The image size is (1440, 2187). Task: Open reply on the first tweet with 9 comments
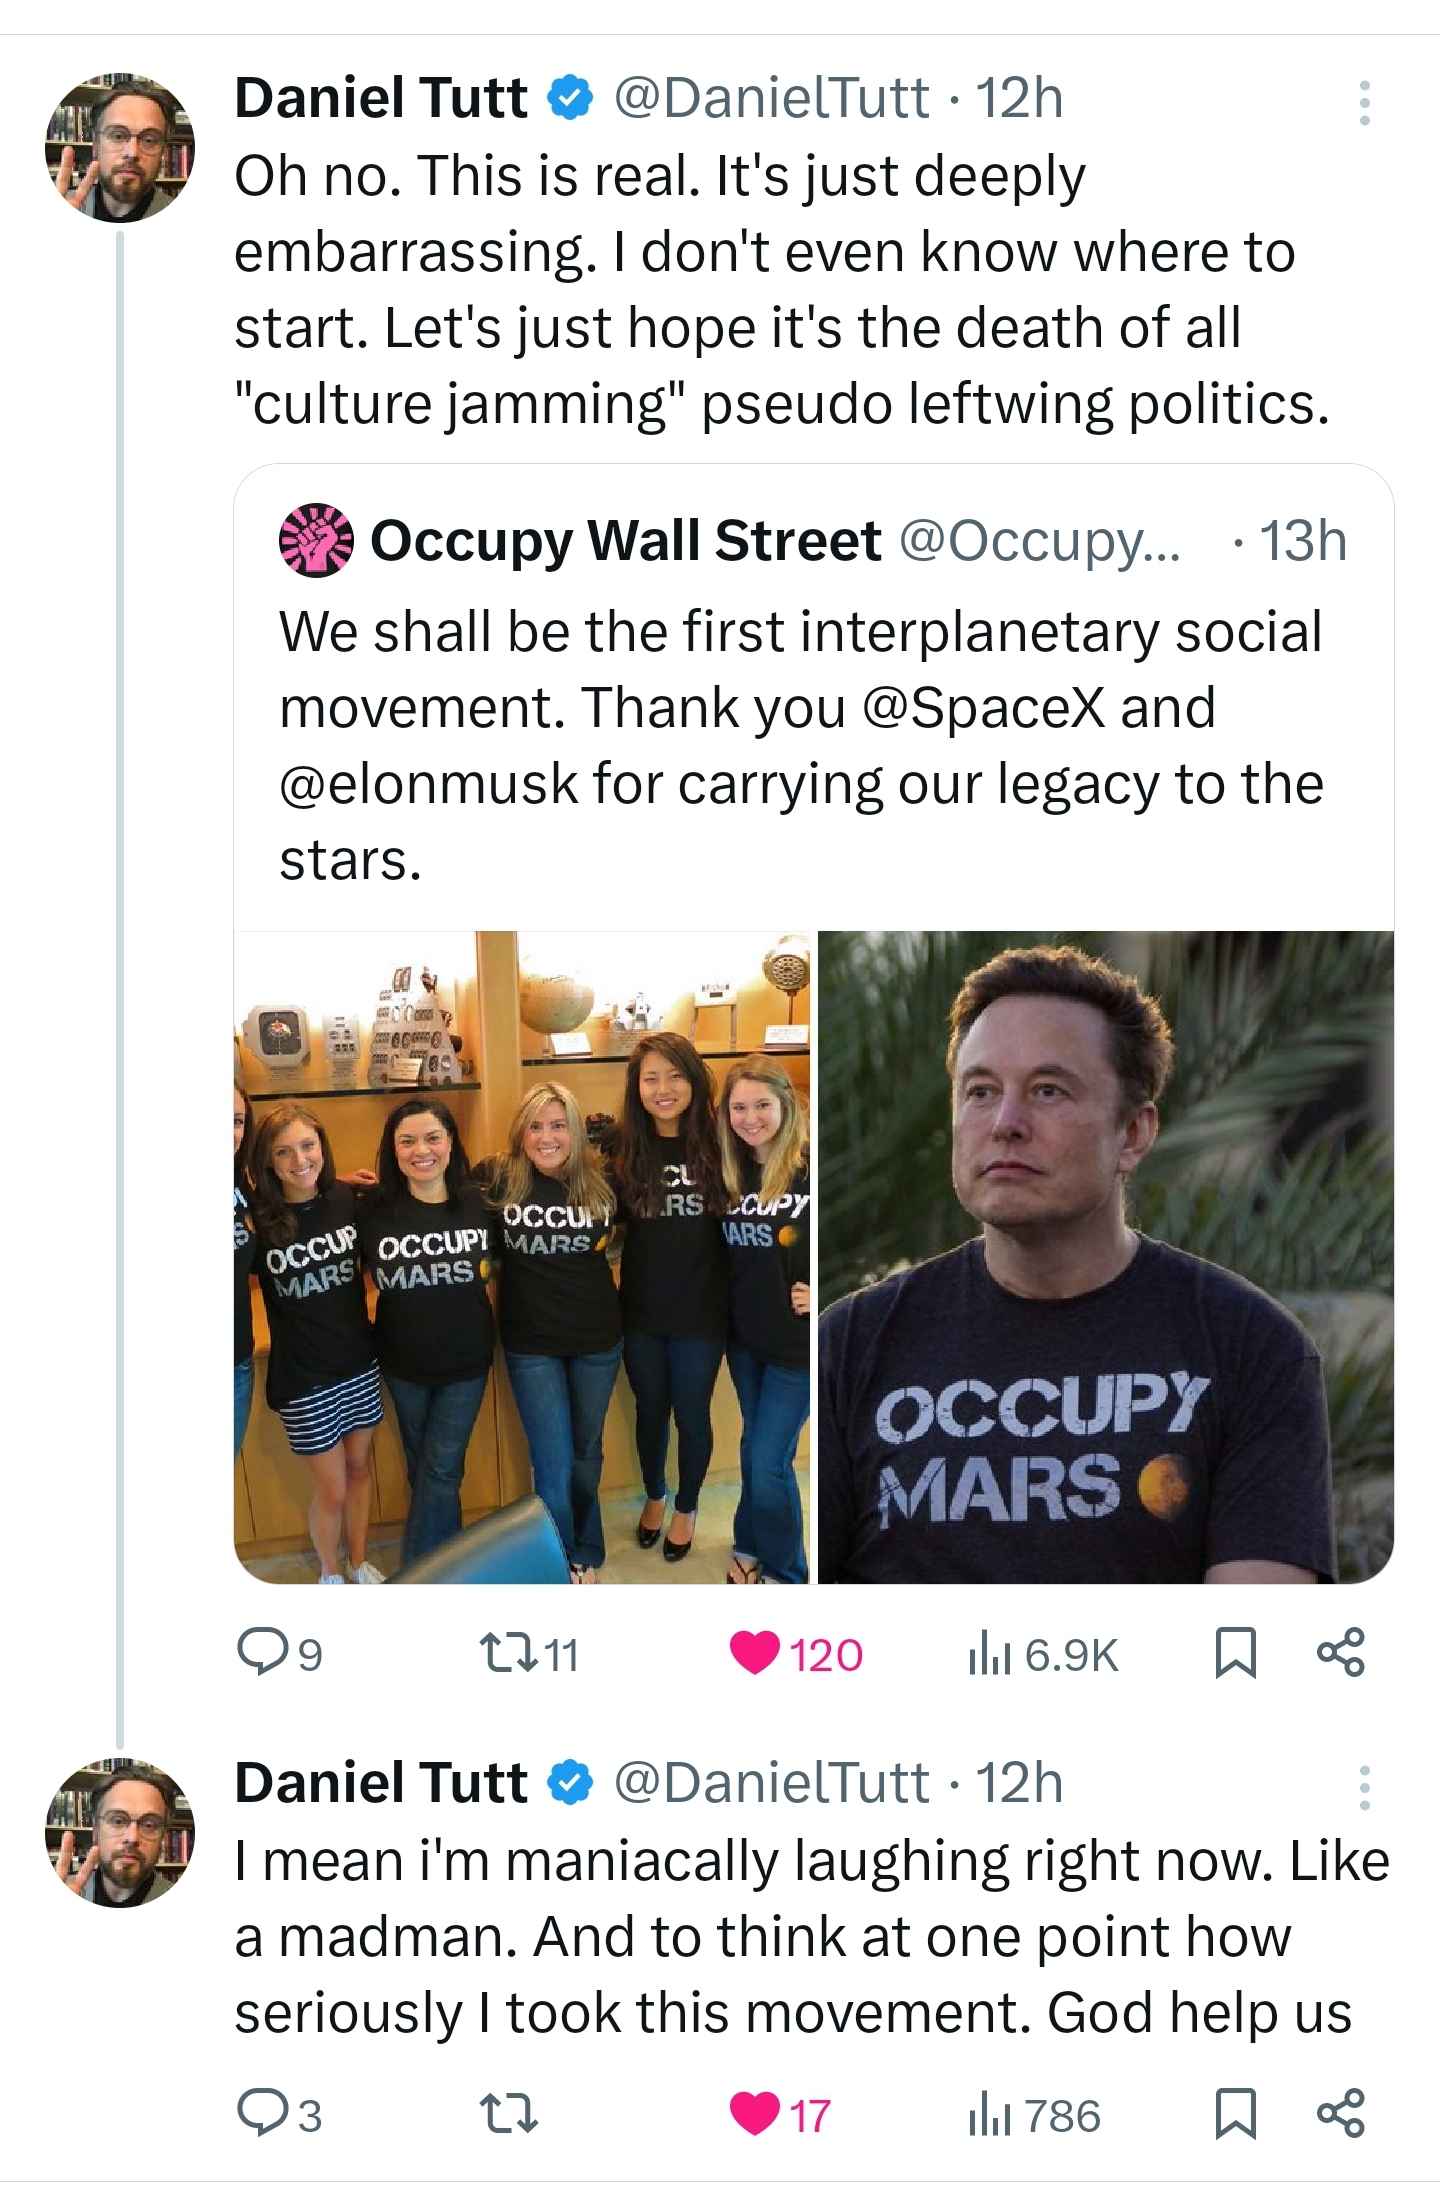(279, 1653)
